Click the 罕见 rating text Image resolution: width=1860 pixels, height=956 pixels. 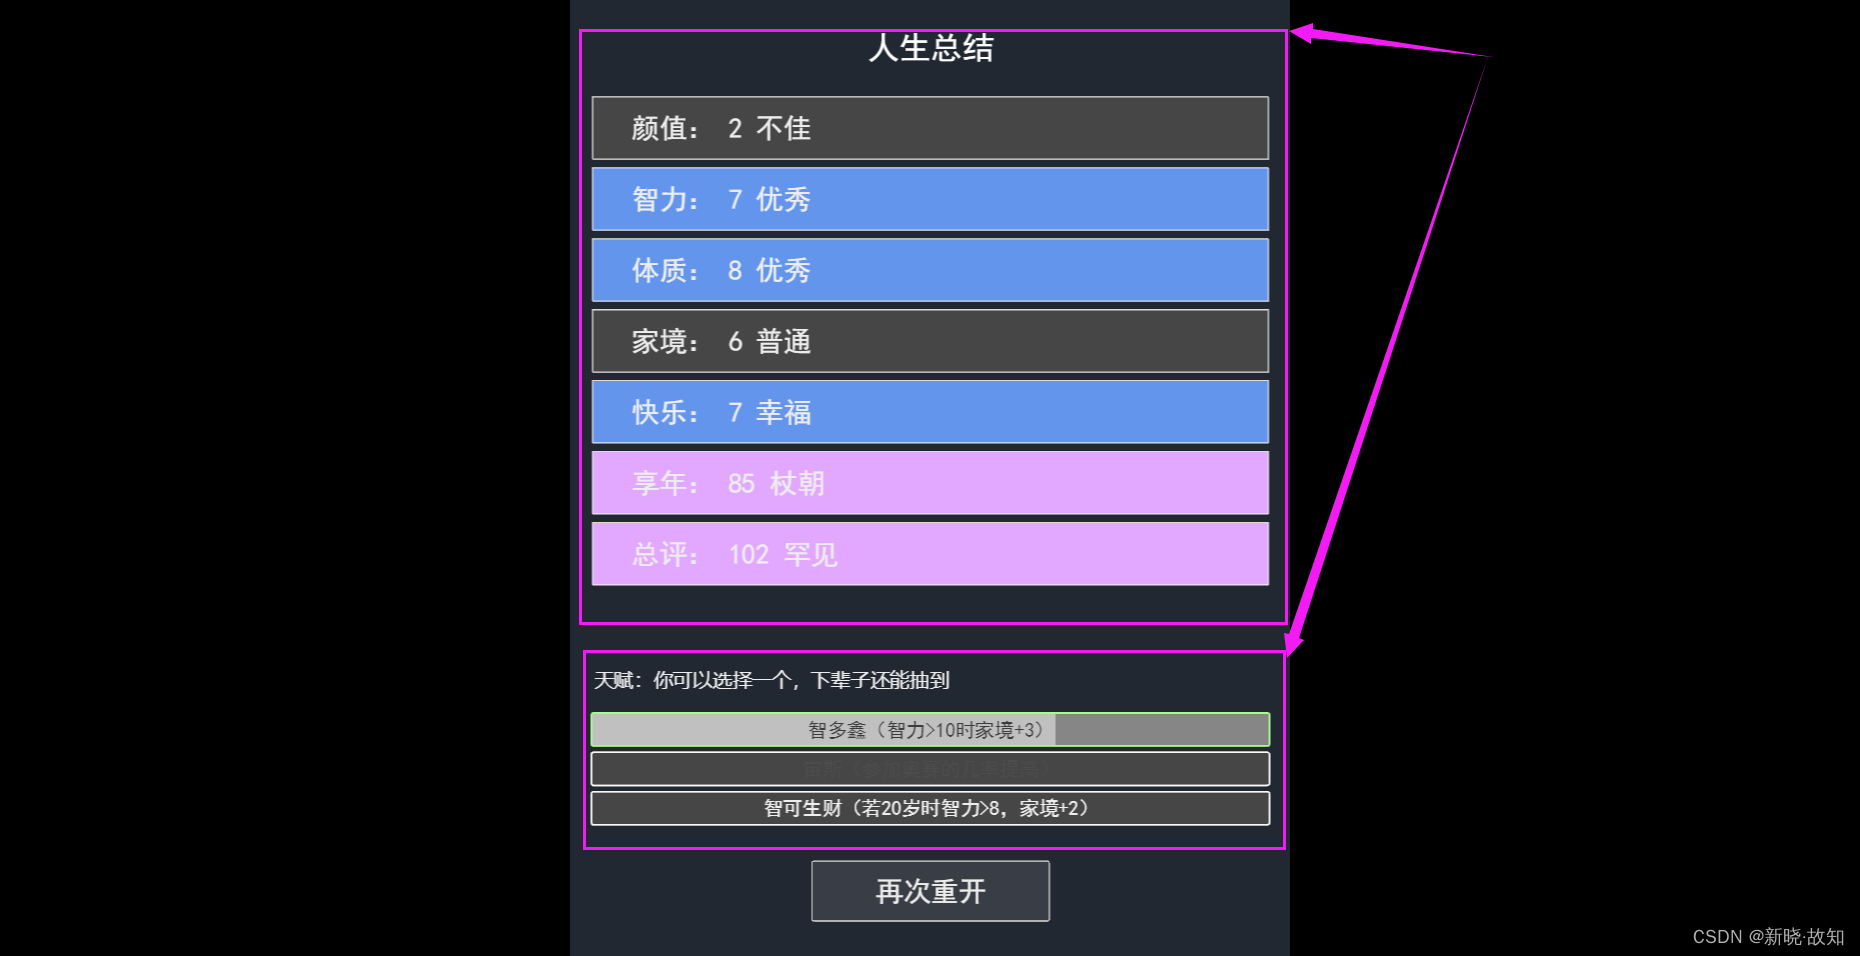pyautogui.click(x=811, y=554)
